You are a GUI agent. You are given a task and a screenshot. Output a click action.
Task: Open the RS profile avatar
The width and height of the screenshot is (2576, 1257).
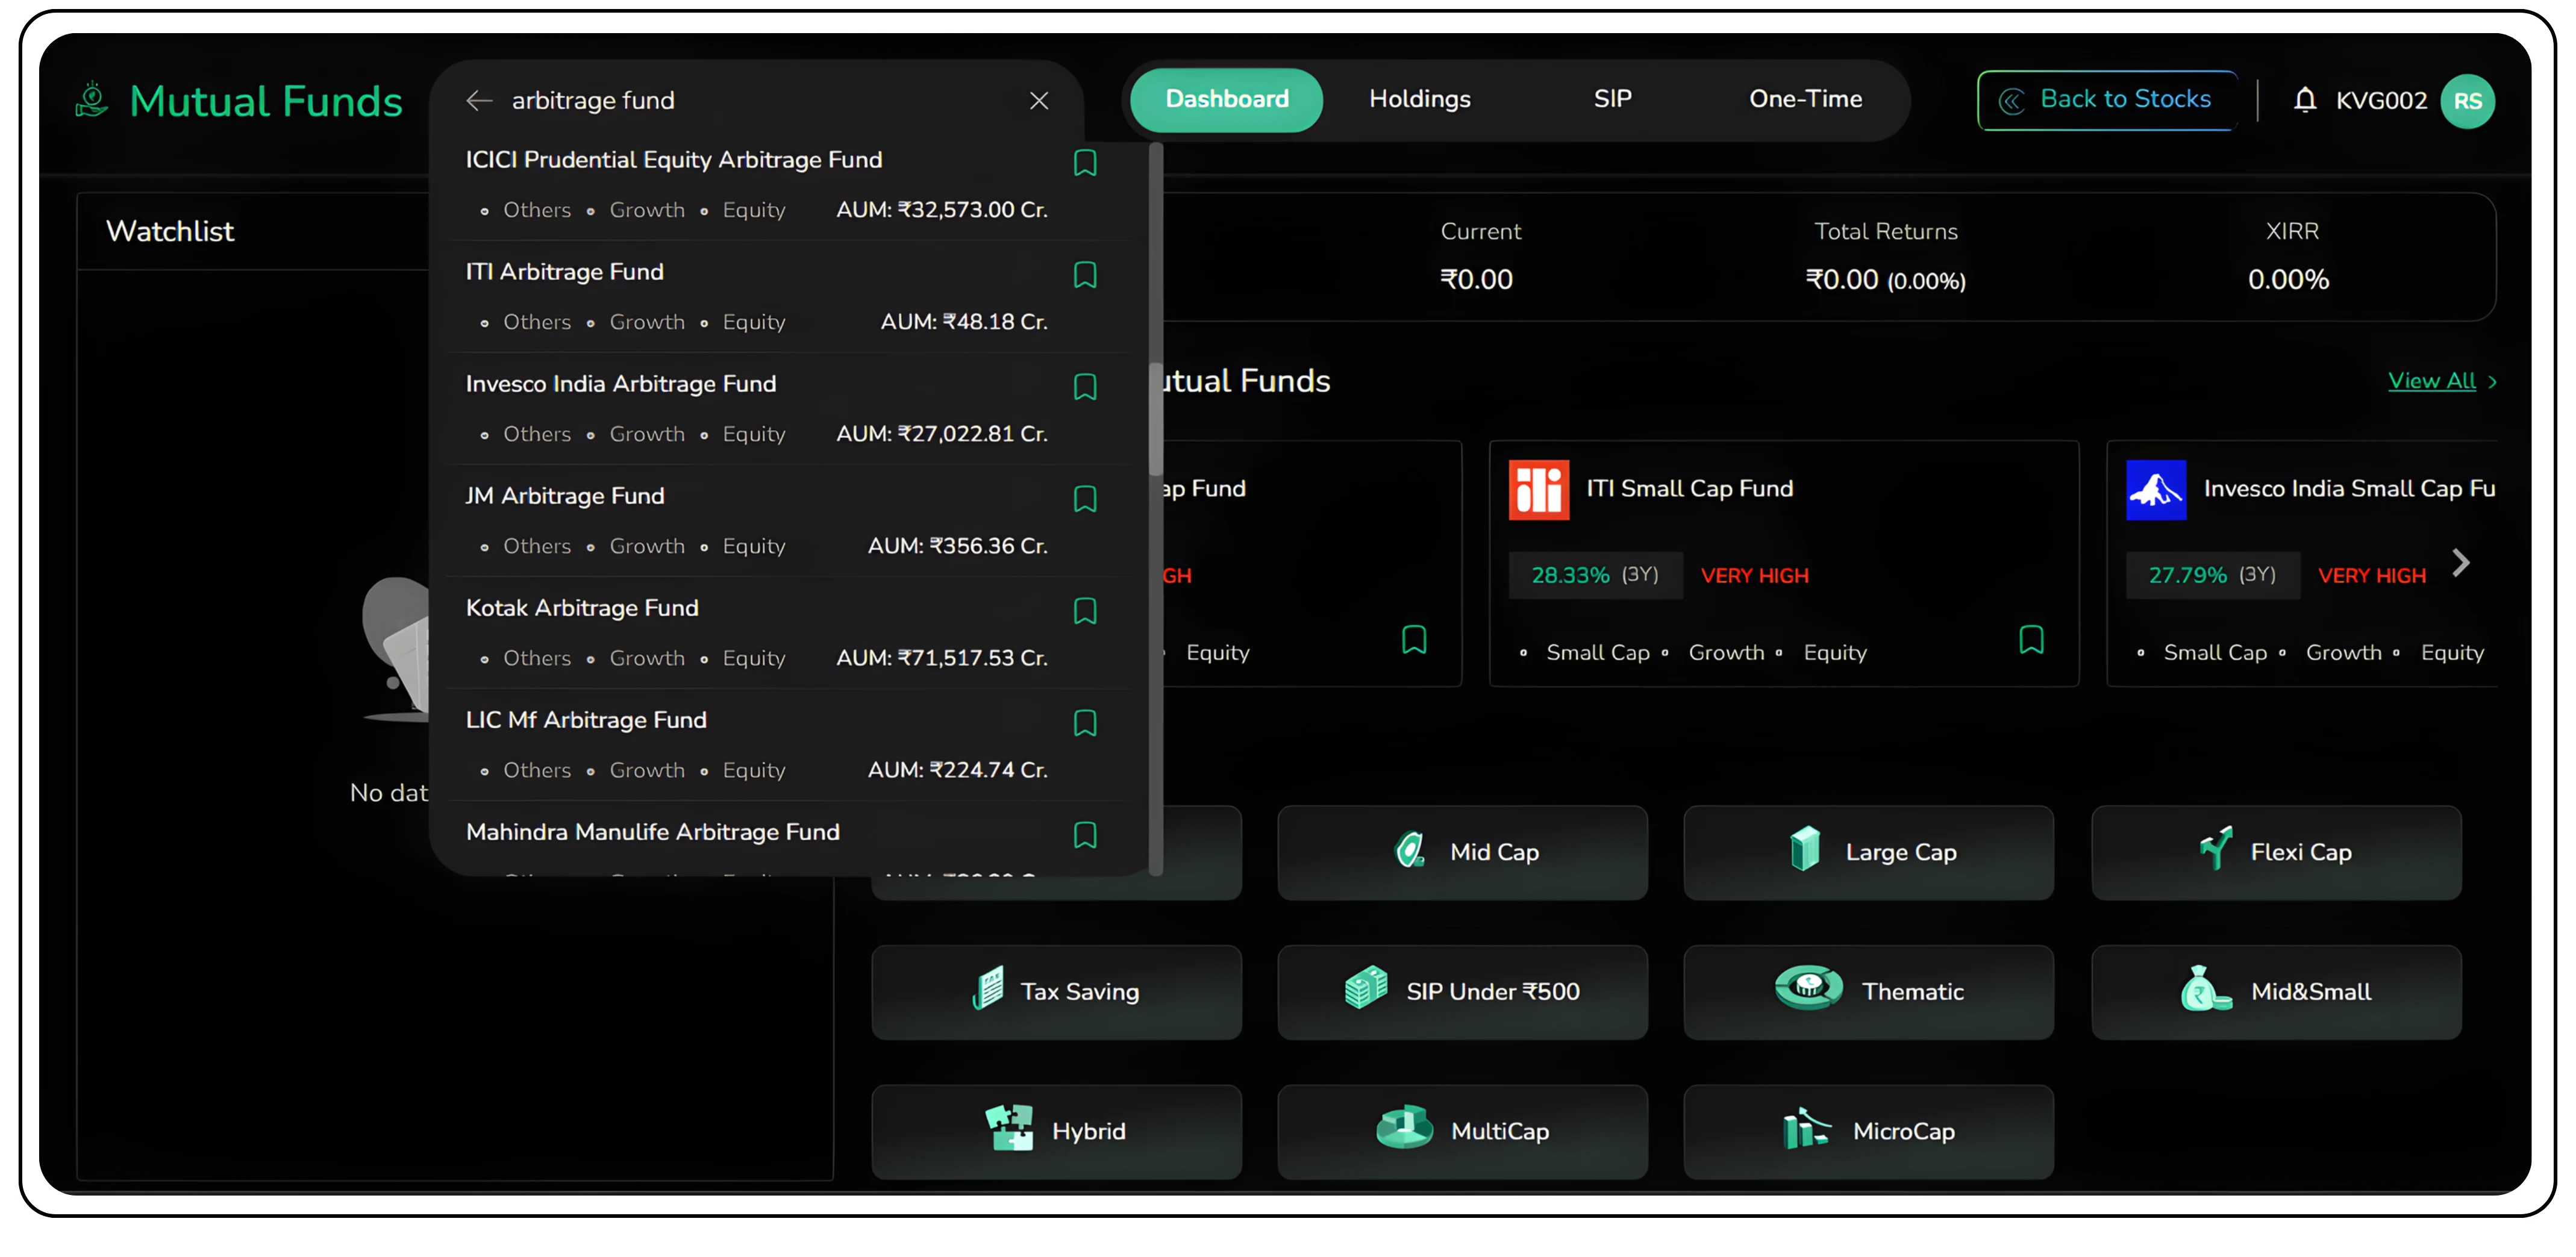tap(2467, 101)
